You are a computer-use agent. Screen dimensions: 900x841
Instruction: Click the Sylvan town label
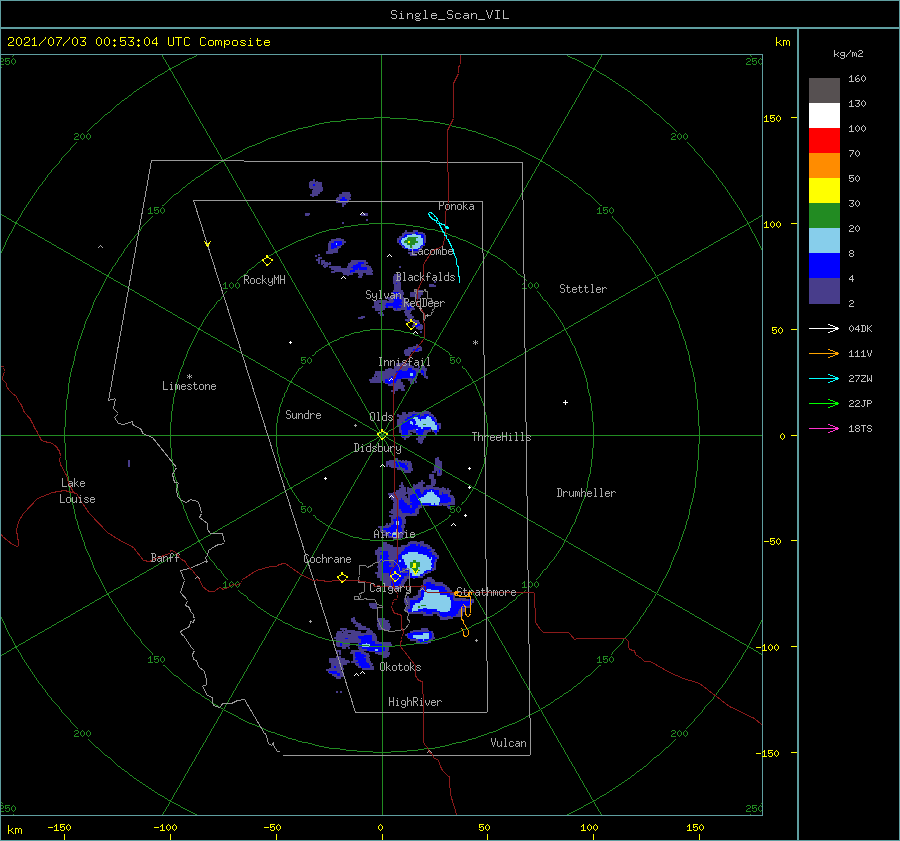pyautogui.click(x=383, y=295)
